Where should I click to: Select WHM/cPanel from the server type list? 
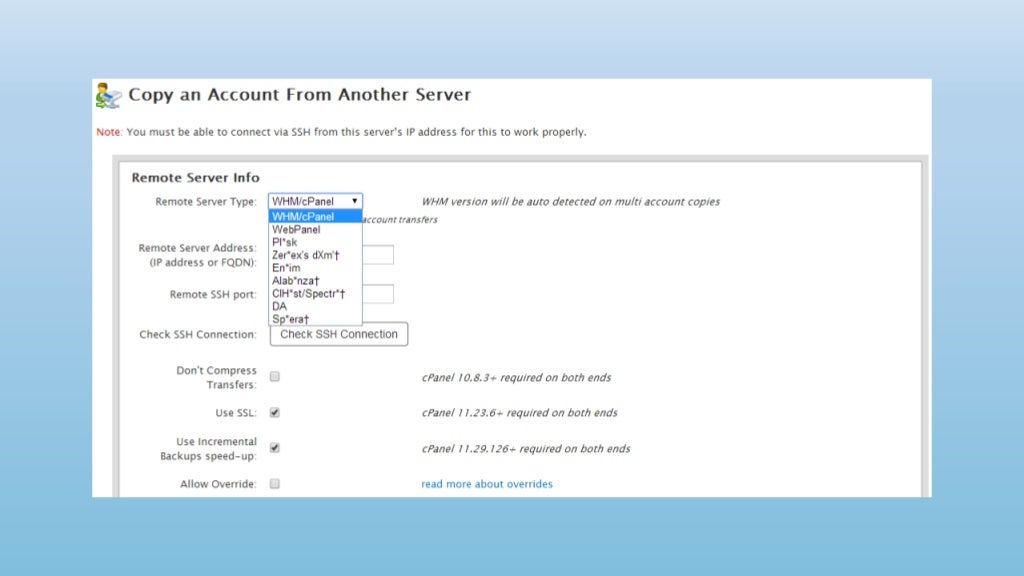[315, 217]
